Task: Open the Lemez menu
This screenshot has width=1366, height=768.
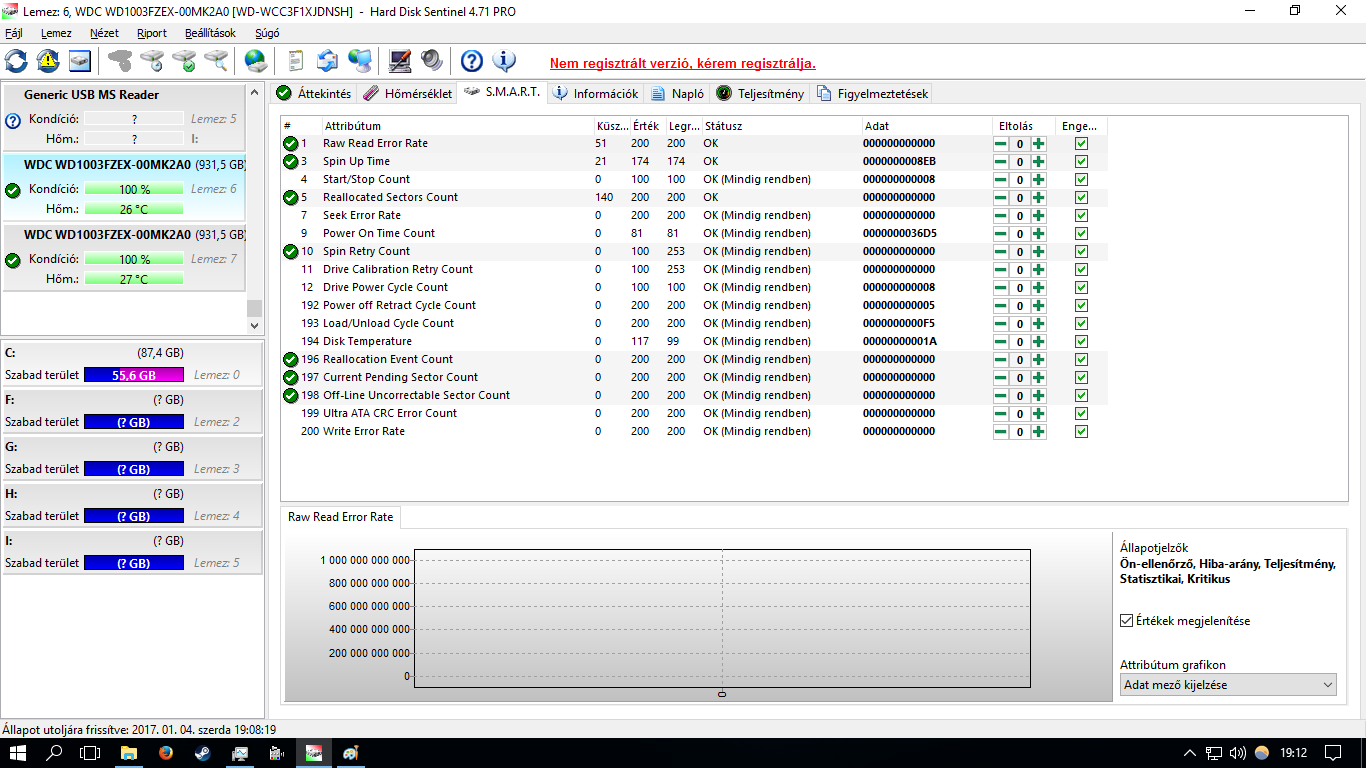Action: (x=56, y=33)
